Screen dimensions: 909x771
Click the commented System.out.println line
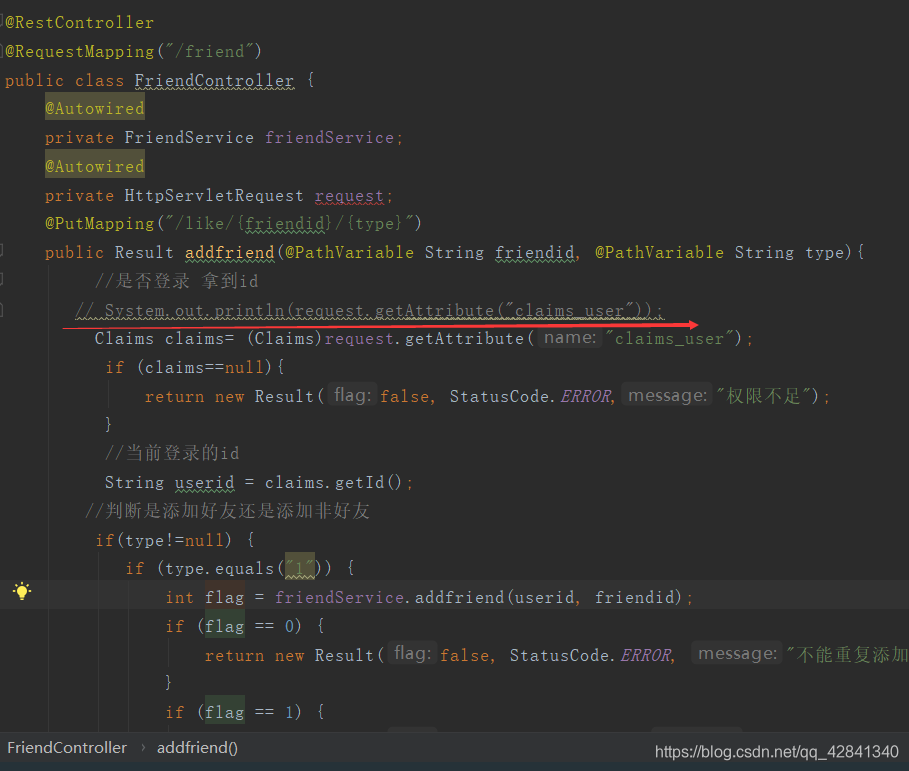coord(369,310)
